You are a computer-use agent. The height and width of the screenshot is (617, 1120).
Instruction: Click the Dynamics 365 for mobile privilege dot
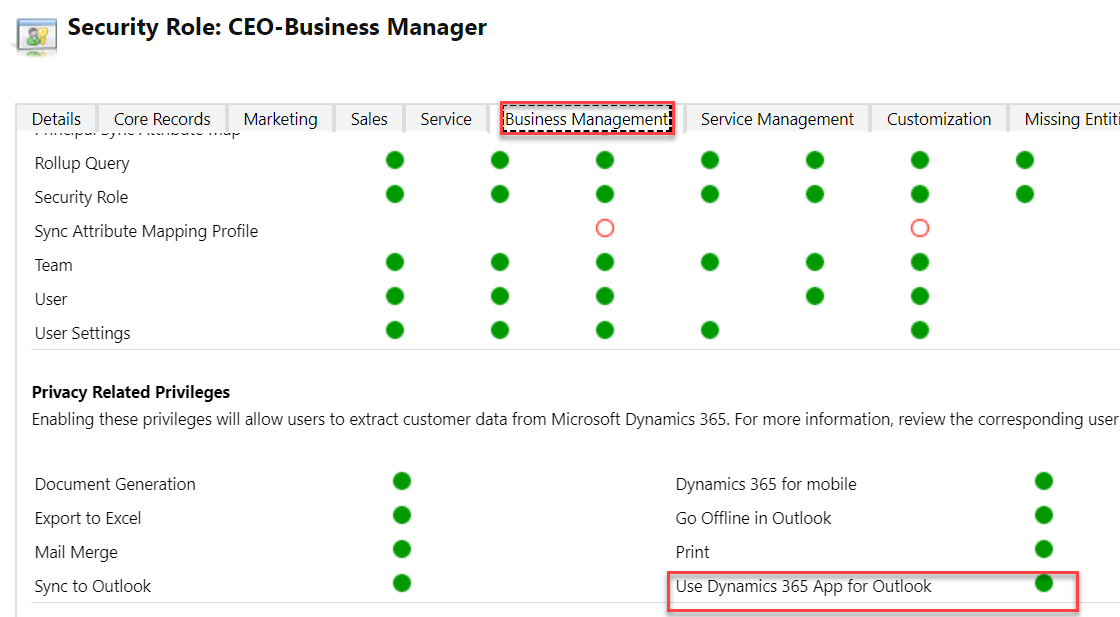pos(1043,480)
